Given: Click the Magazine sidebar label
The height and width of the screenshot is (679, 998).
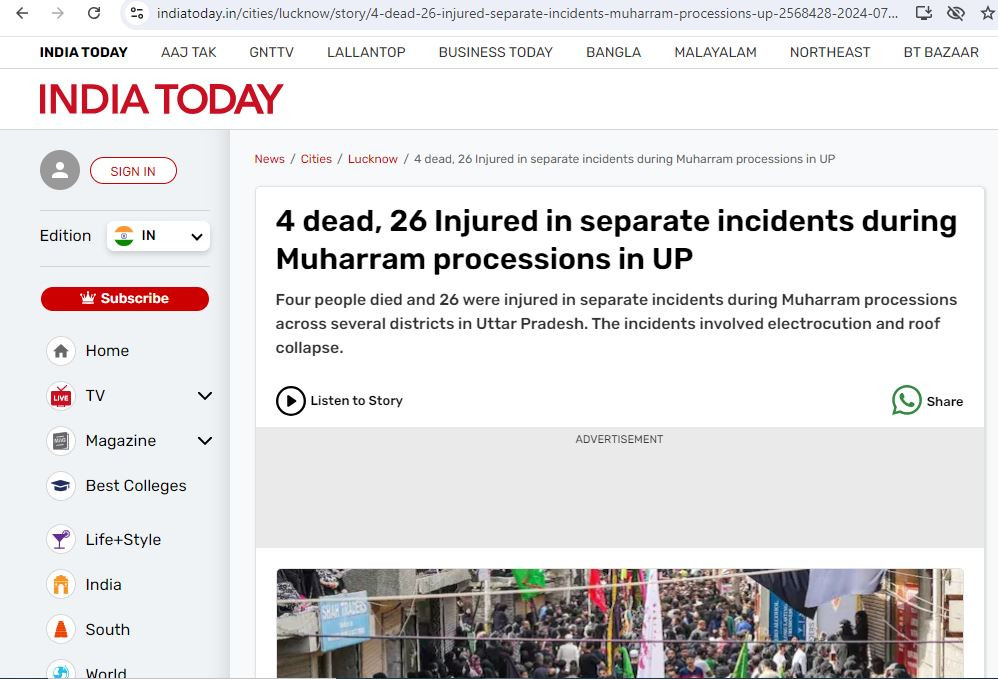Looking at the screenshot, I should tap(121, 440).
